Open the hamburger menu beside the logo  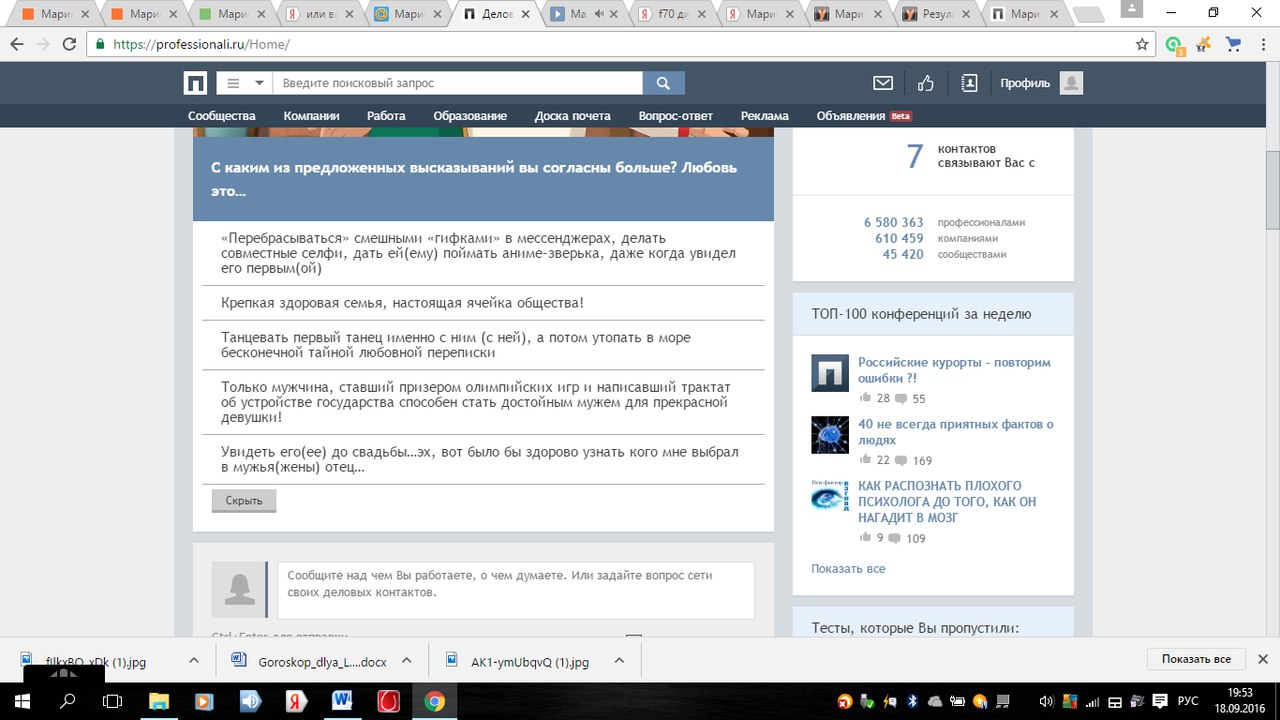[234, 83]
